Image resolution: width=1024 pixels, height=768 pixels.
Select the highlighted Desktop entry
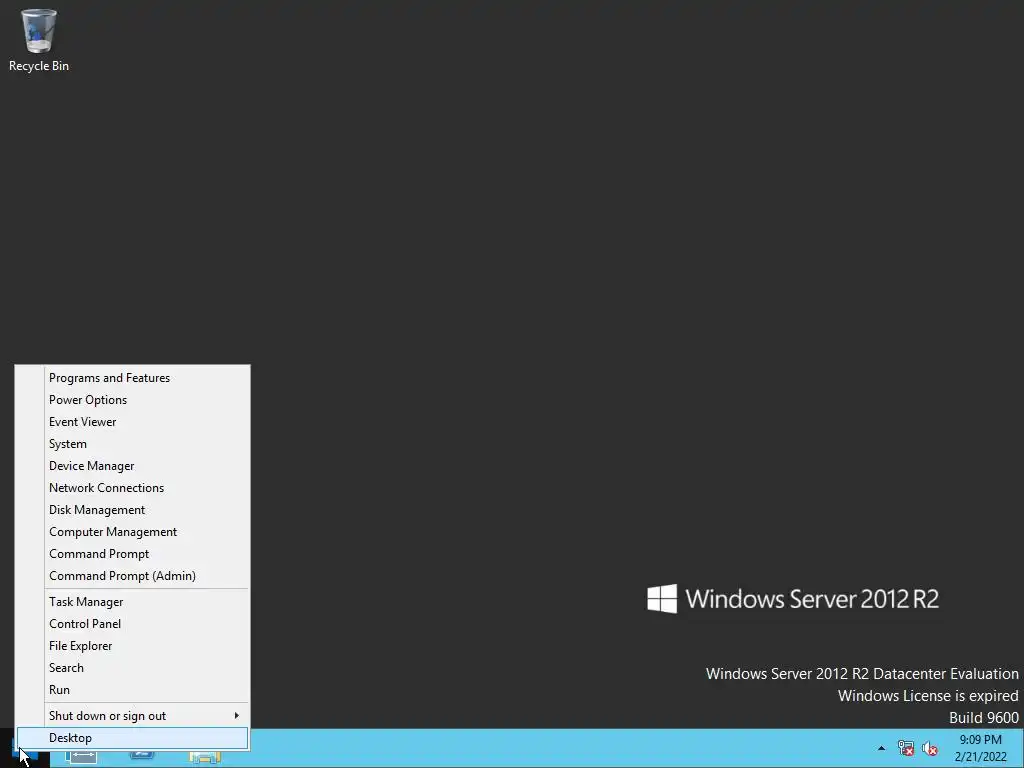tap(132, 738)
